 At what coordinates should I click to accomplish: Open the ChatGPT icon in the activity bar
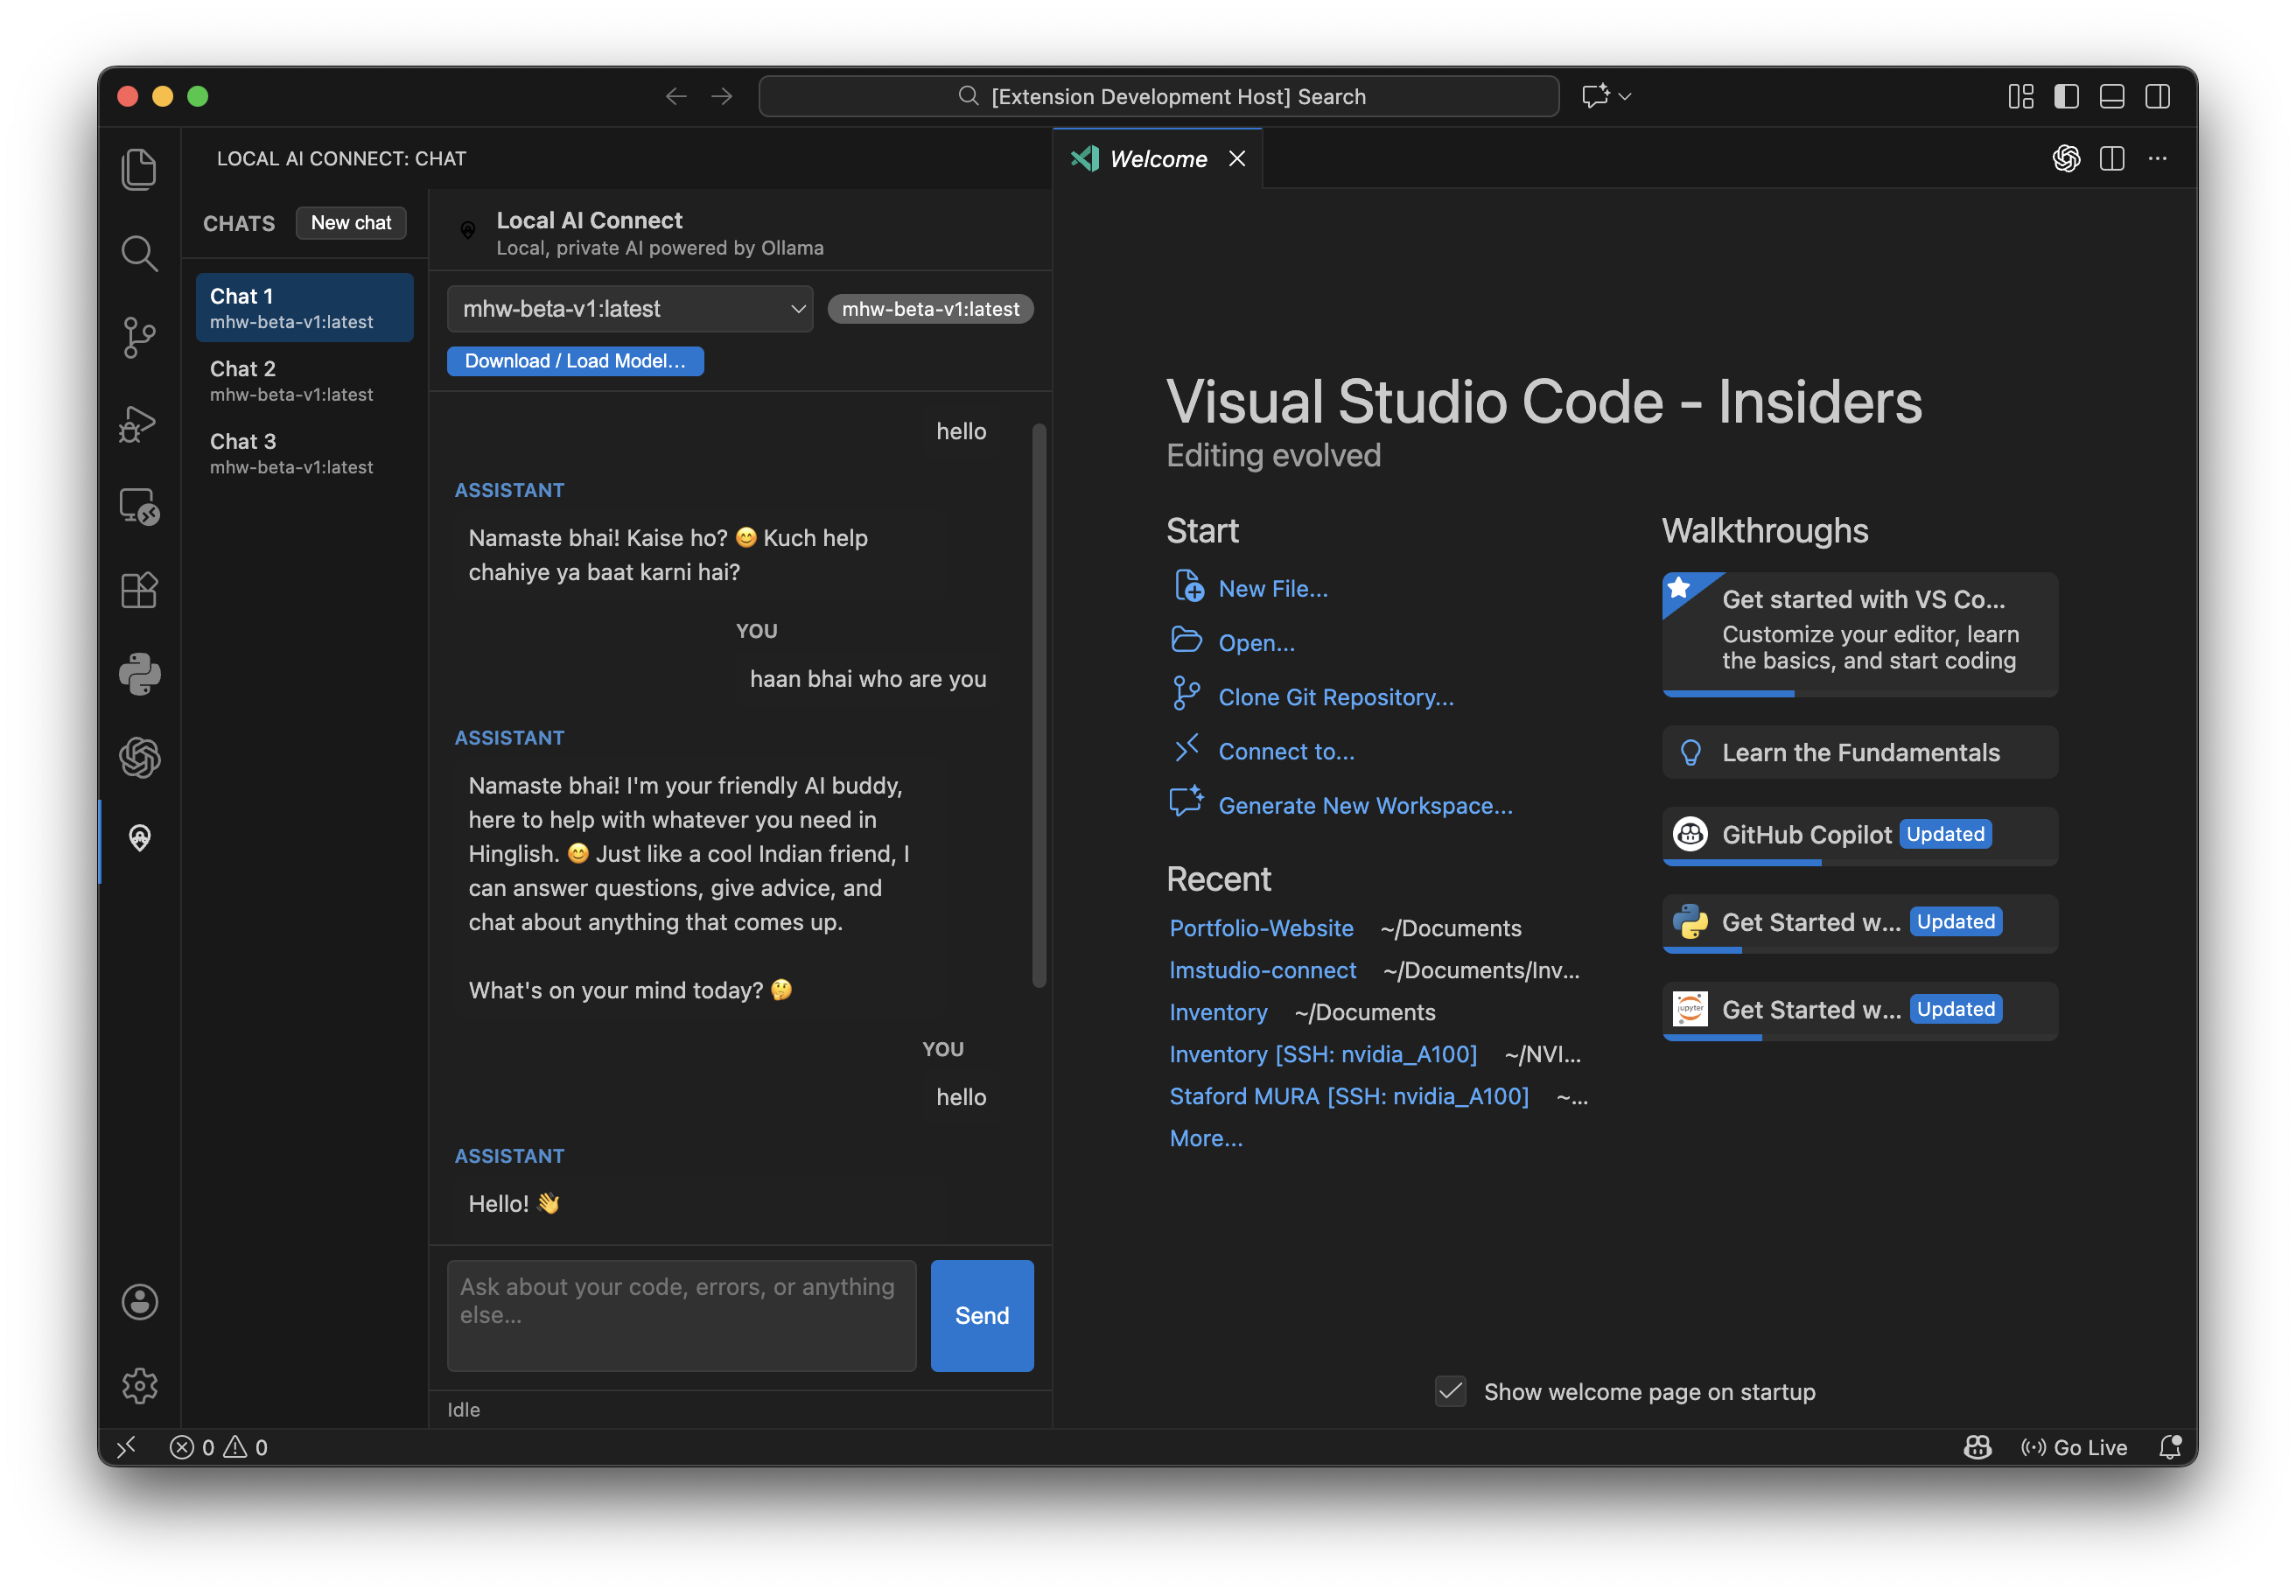point(139,758)
